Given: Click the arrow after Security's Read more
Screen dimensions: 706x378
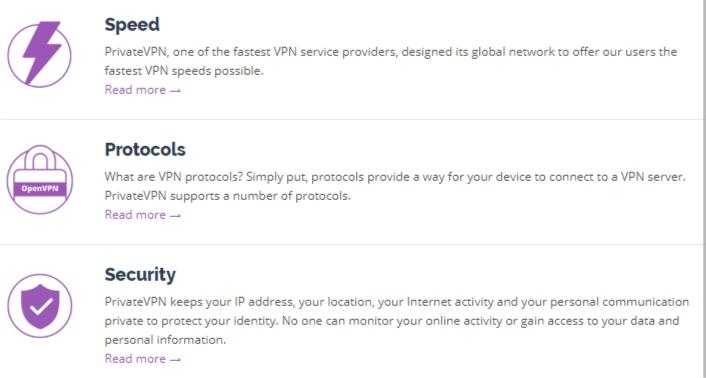Looking at the screenshot, I should click(176, 360).
